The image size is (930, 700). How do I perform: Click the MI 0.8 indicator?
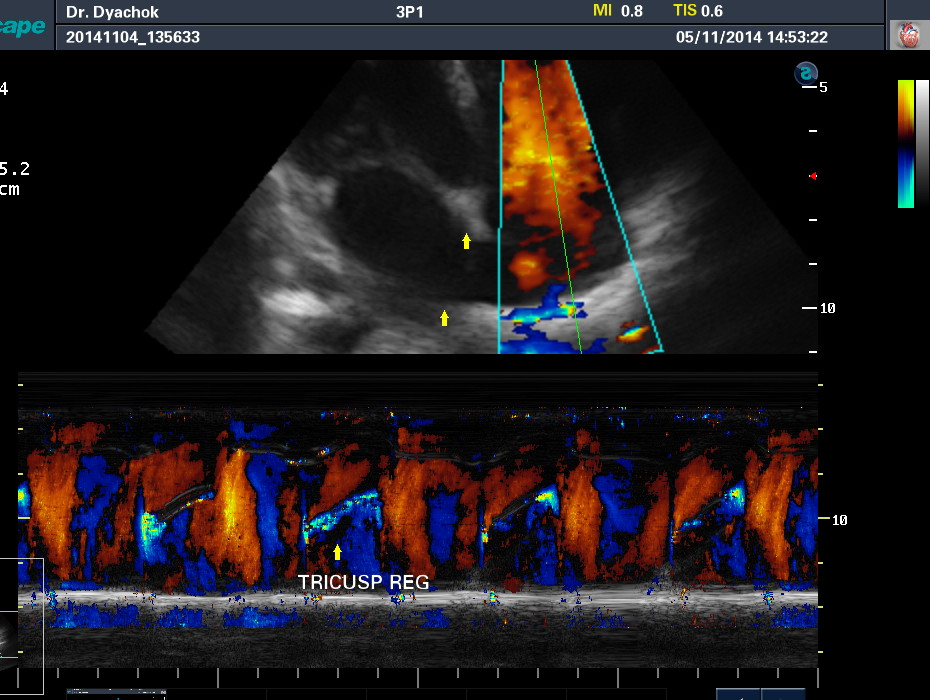(x=618, y=11)
